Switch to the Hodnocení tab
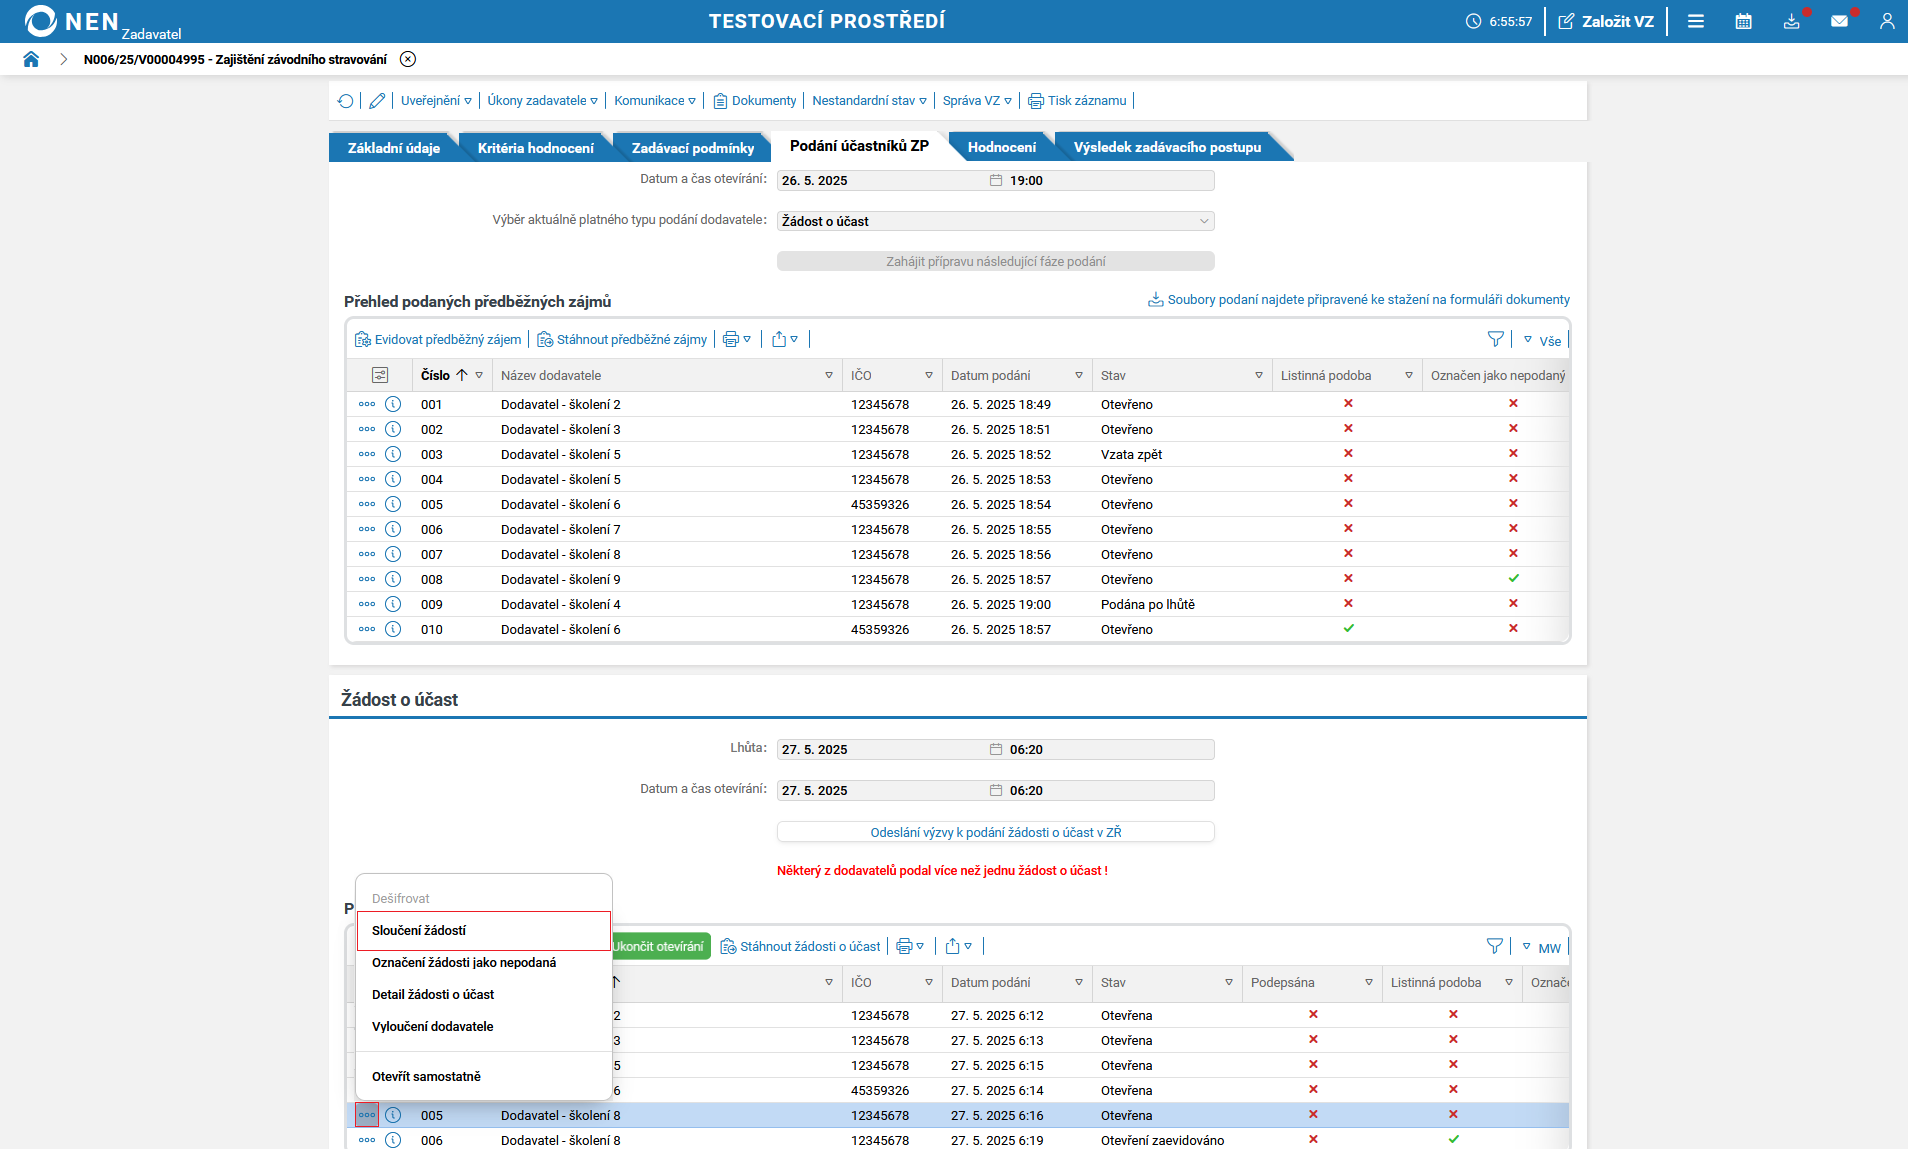 (x=1001, y=147)
